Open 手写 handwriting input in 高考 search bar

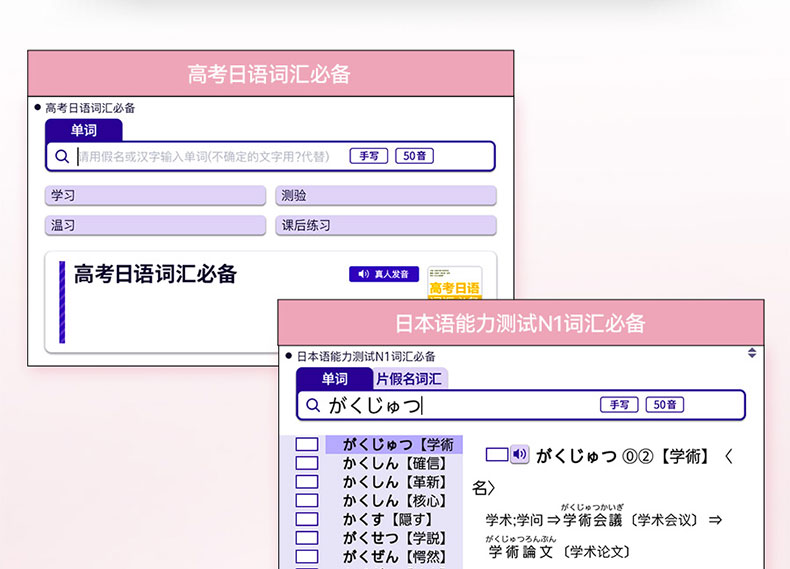click(368, 156)
